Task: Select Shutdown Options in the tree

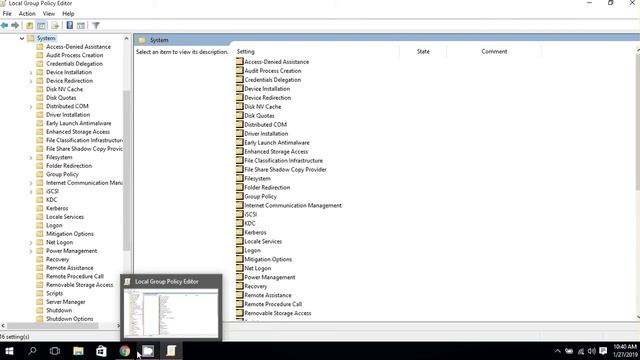Action: (x=69, y=319)
